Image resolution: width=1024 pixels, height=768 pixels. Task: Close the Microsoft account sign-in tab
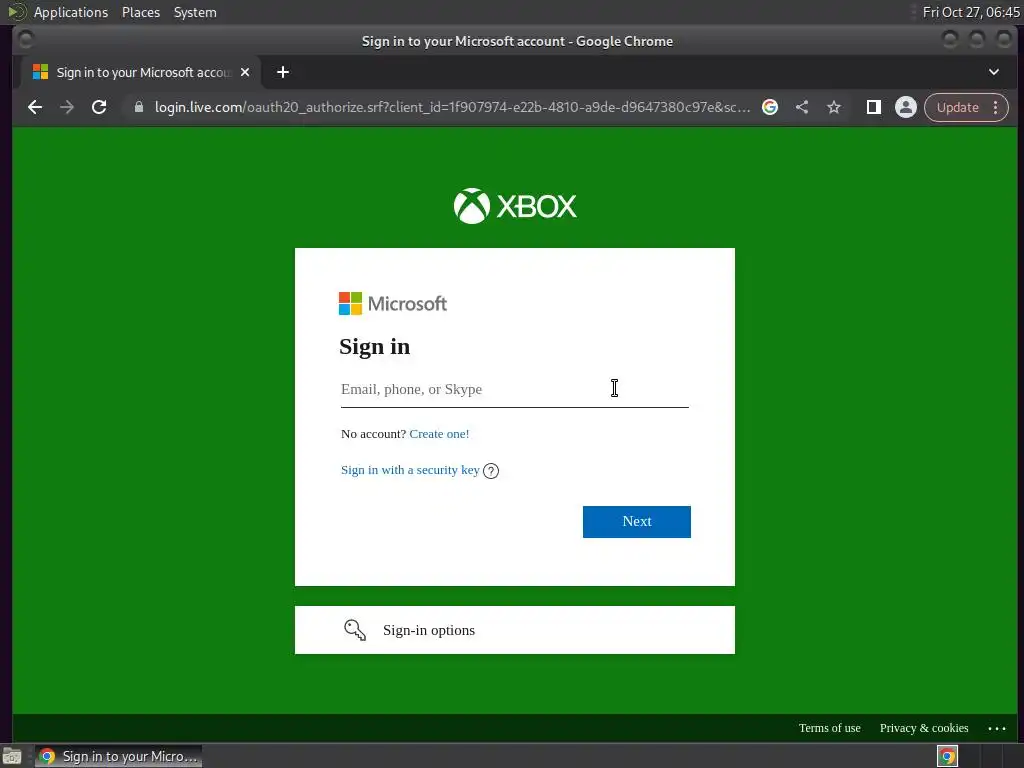[245, 72]
